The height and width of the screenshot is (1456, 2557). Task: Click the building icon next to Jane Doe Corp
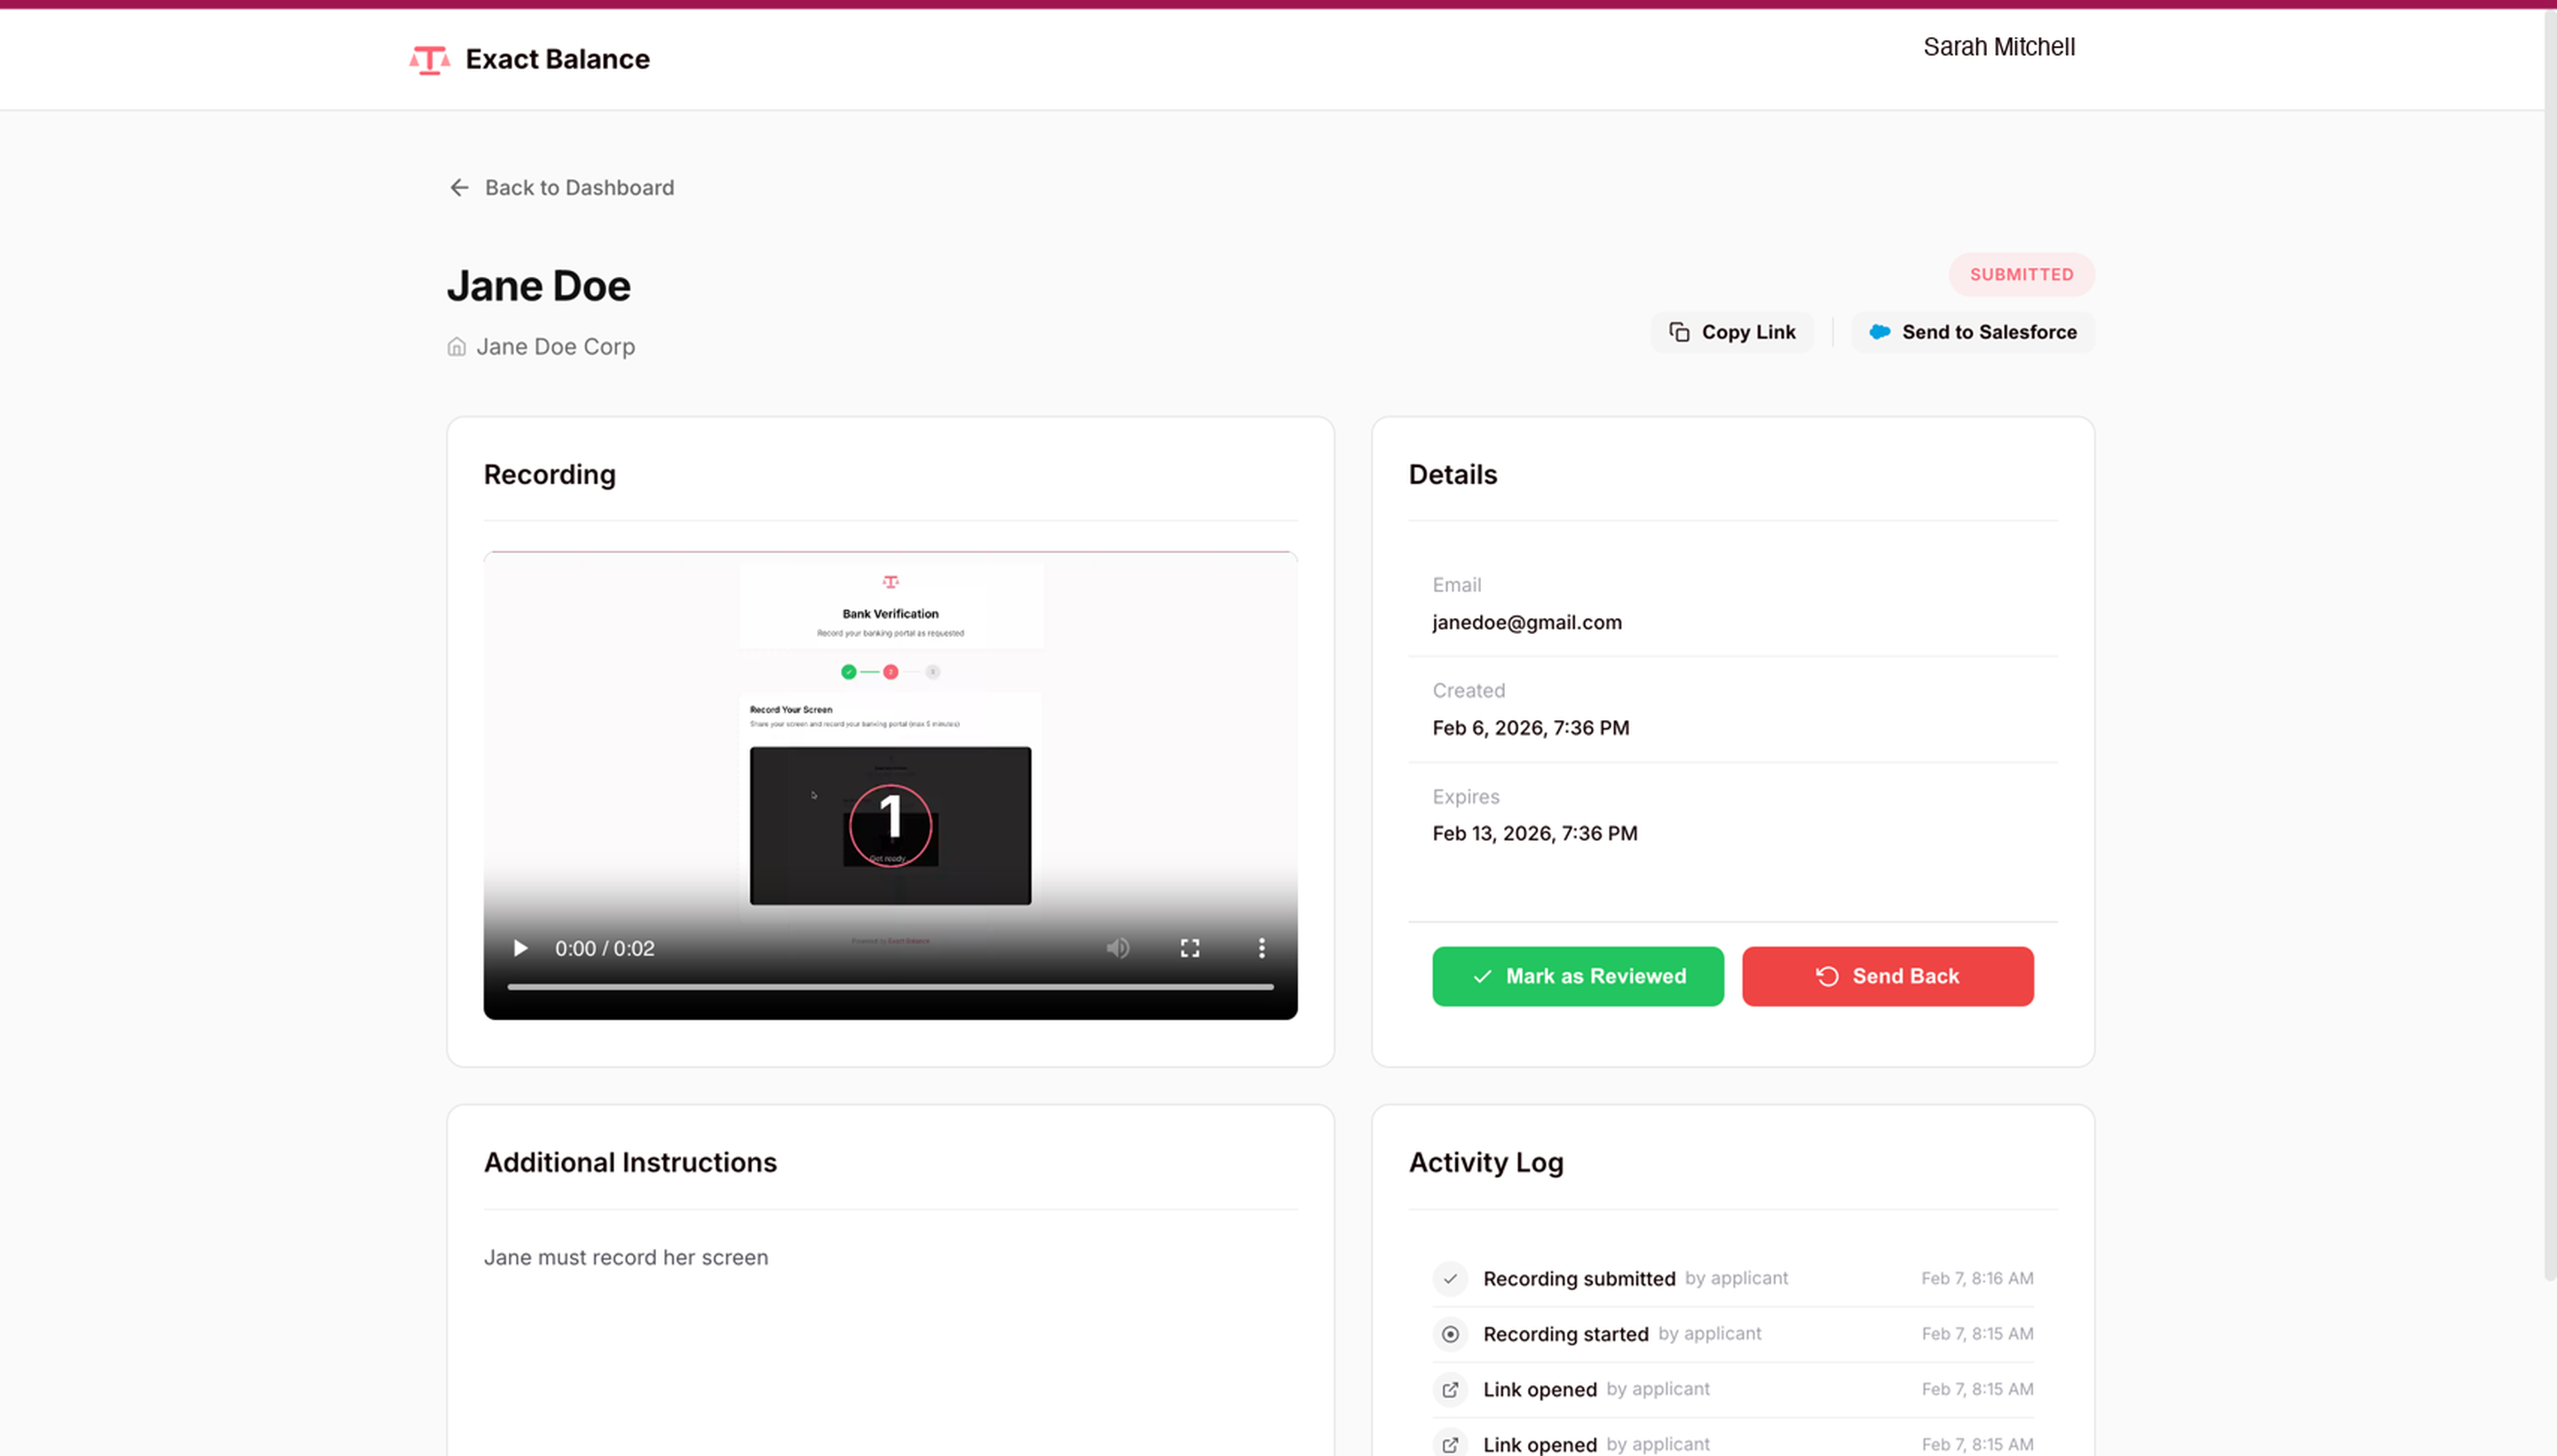[456, 346]
